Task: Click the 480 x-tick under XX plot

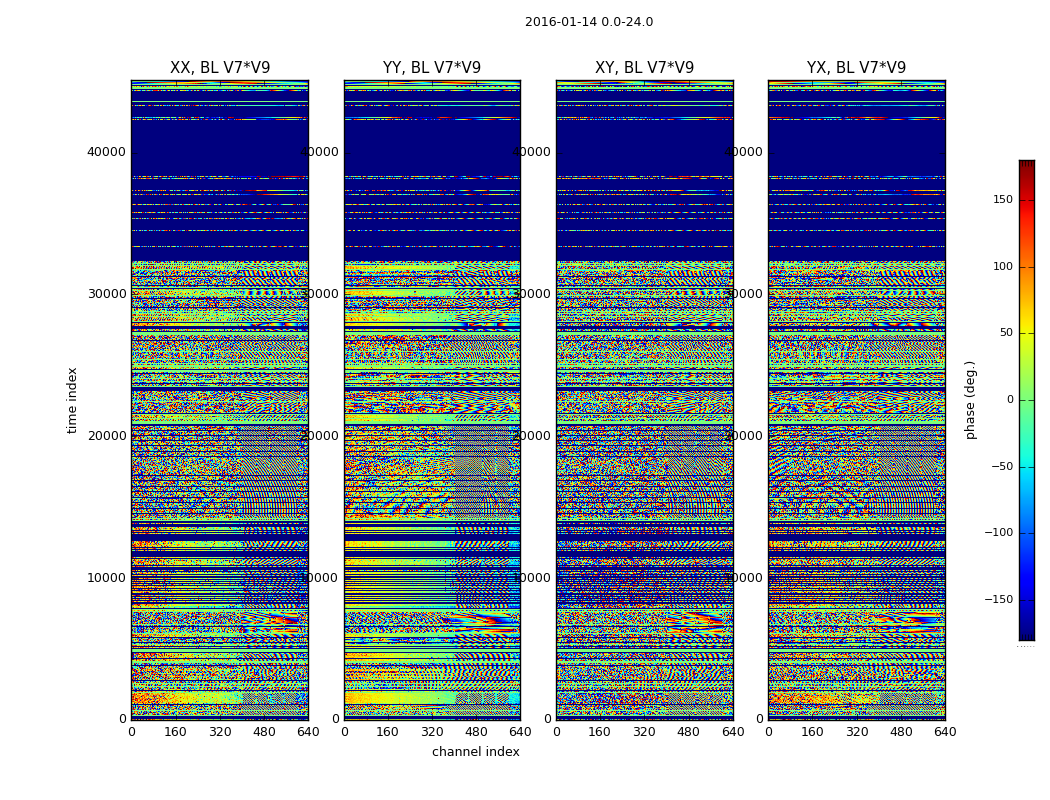Action: coord(264,732)
